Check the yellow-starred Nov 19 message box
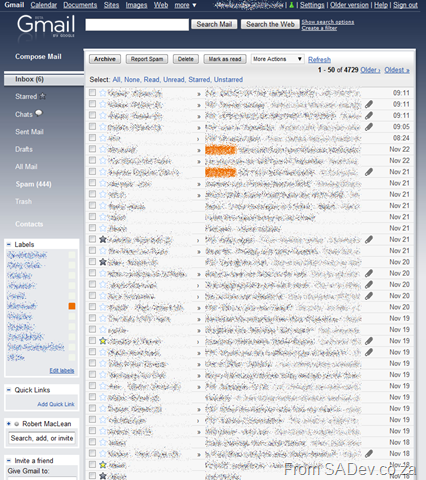Viewport: 426px width, 480px height. (92, 340)
